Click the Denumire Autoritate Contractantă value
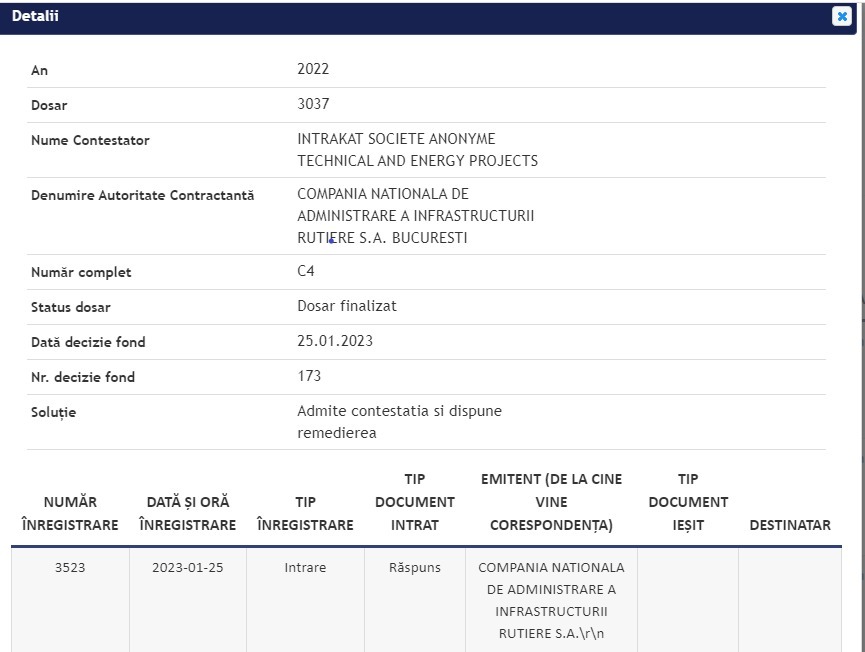 pos(415,216)
